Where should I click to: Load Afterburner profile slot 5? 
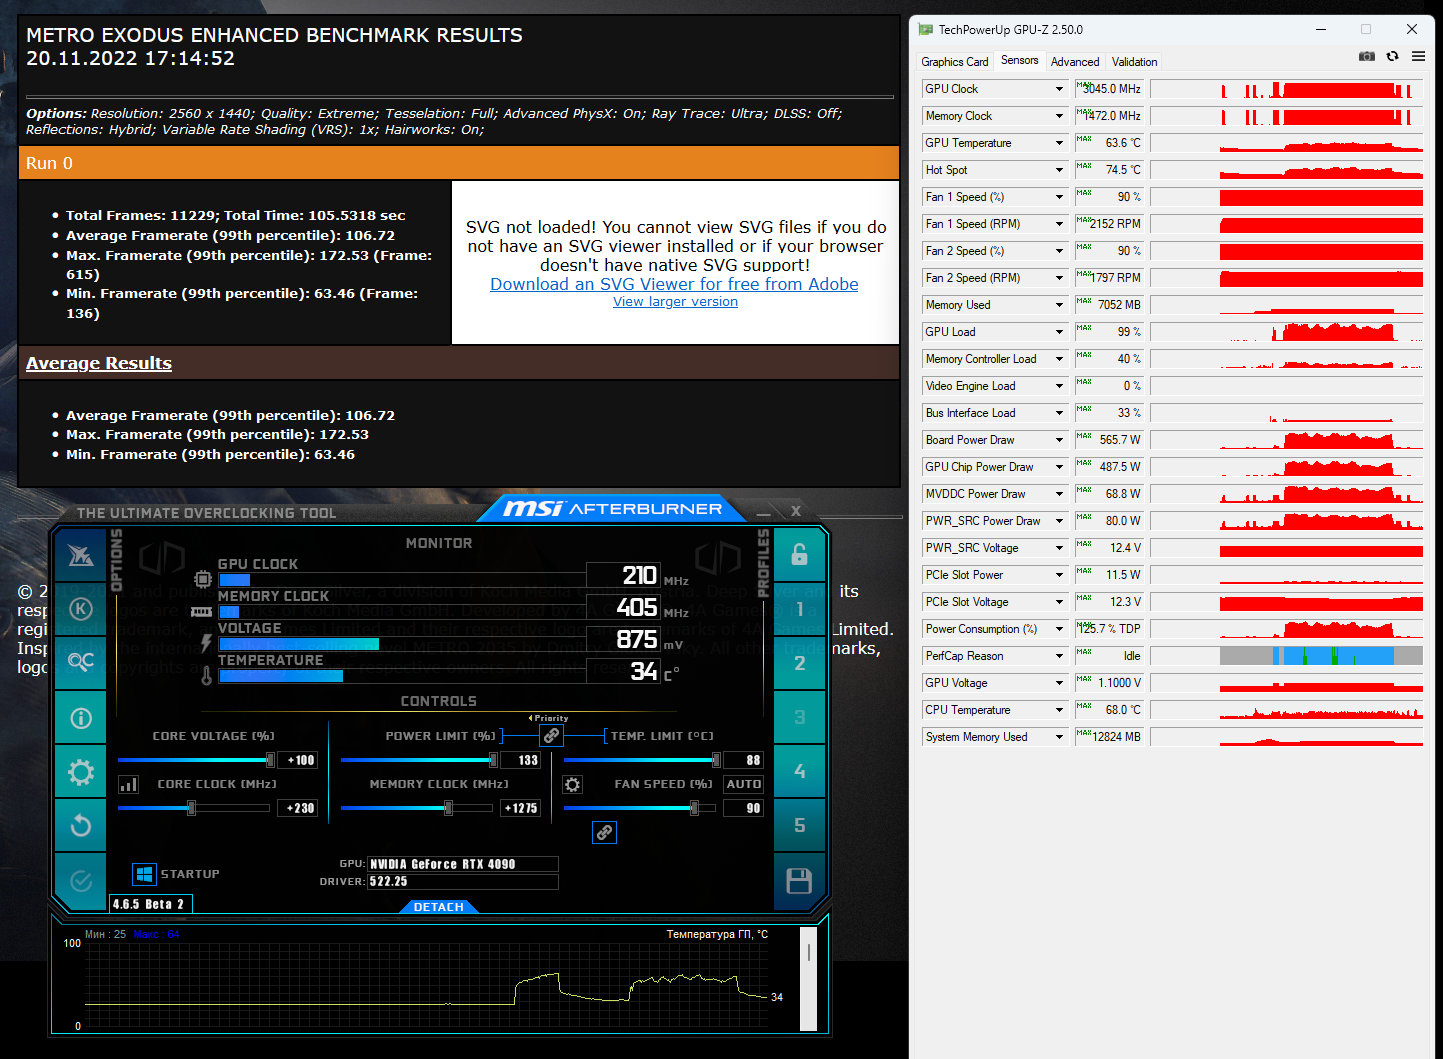click(x=799, y=825)
